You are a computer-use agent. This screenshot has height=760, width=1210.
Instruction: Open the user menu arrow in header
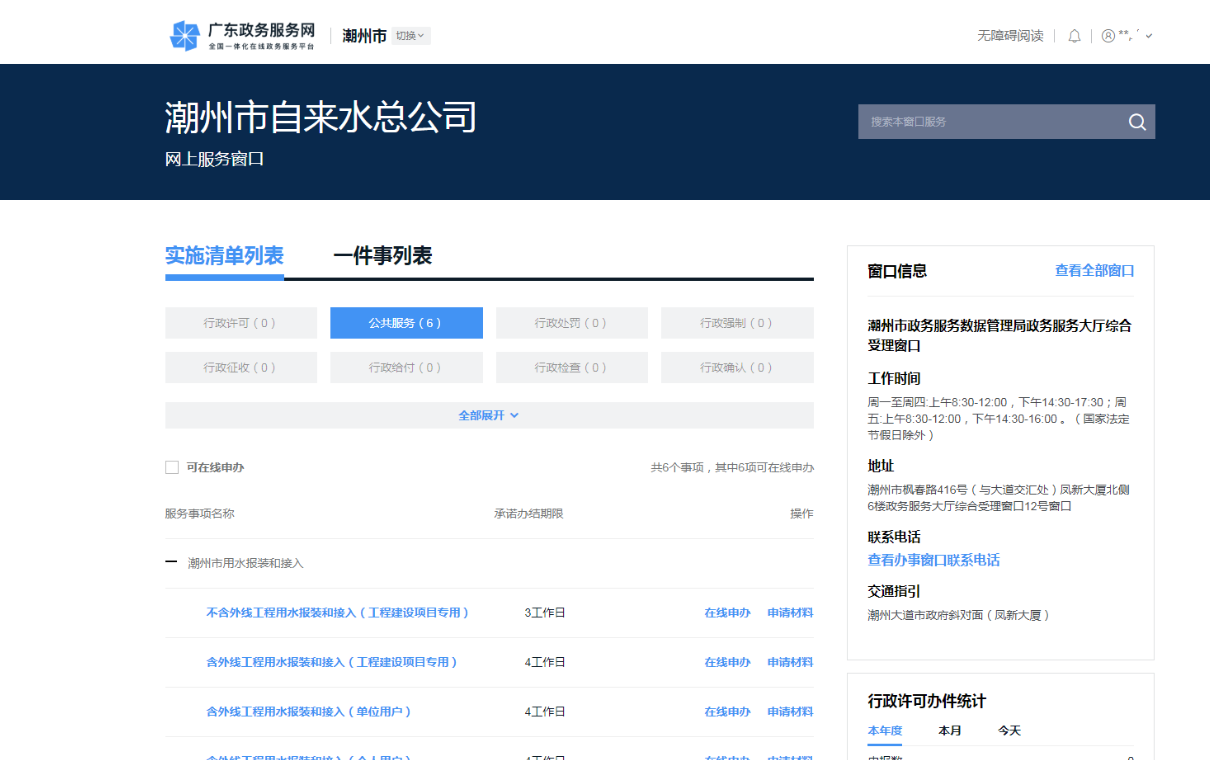[x=1149, y=36]
